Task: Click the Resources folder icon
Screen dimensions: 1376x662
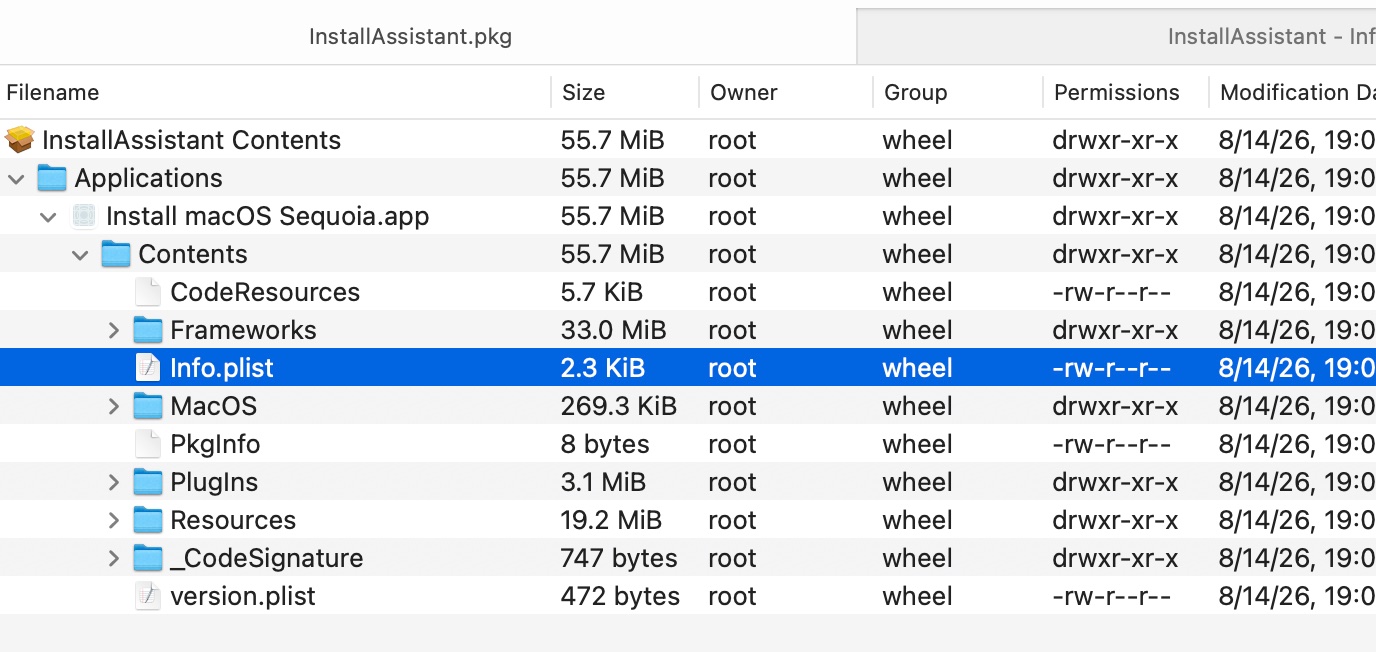Action: [x=148, y=520]
